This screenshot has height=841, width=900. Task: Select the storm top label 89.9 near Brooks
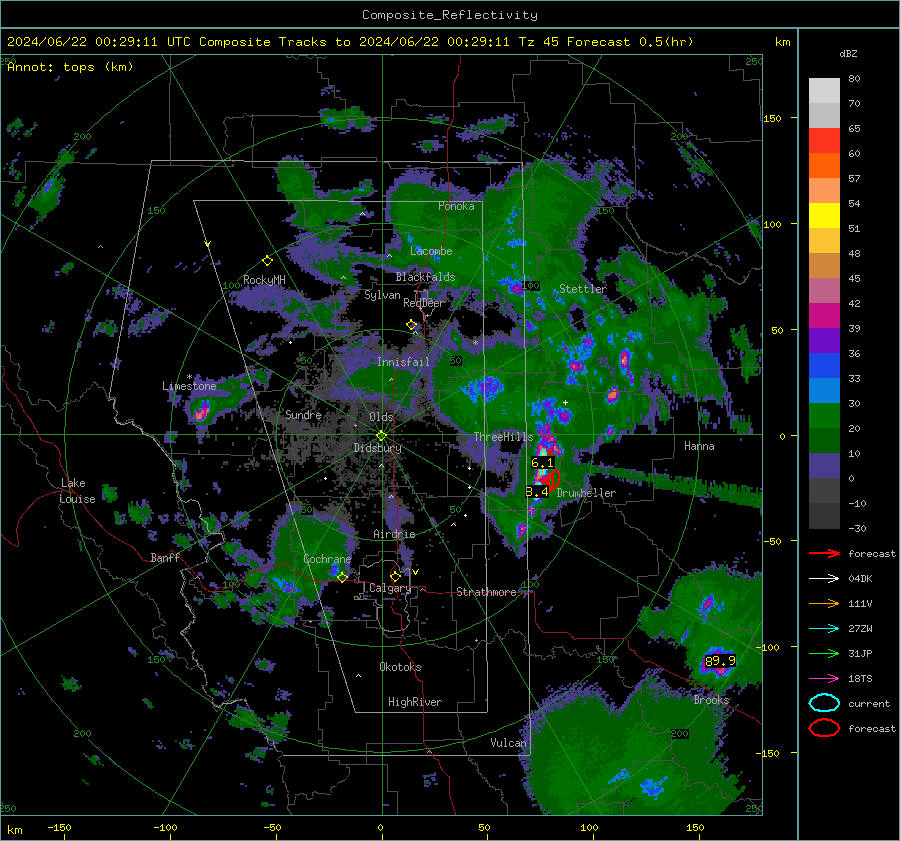pos(720,661)
